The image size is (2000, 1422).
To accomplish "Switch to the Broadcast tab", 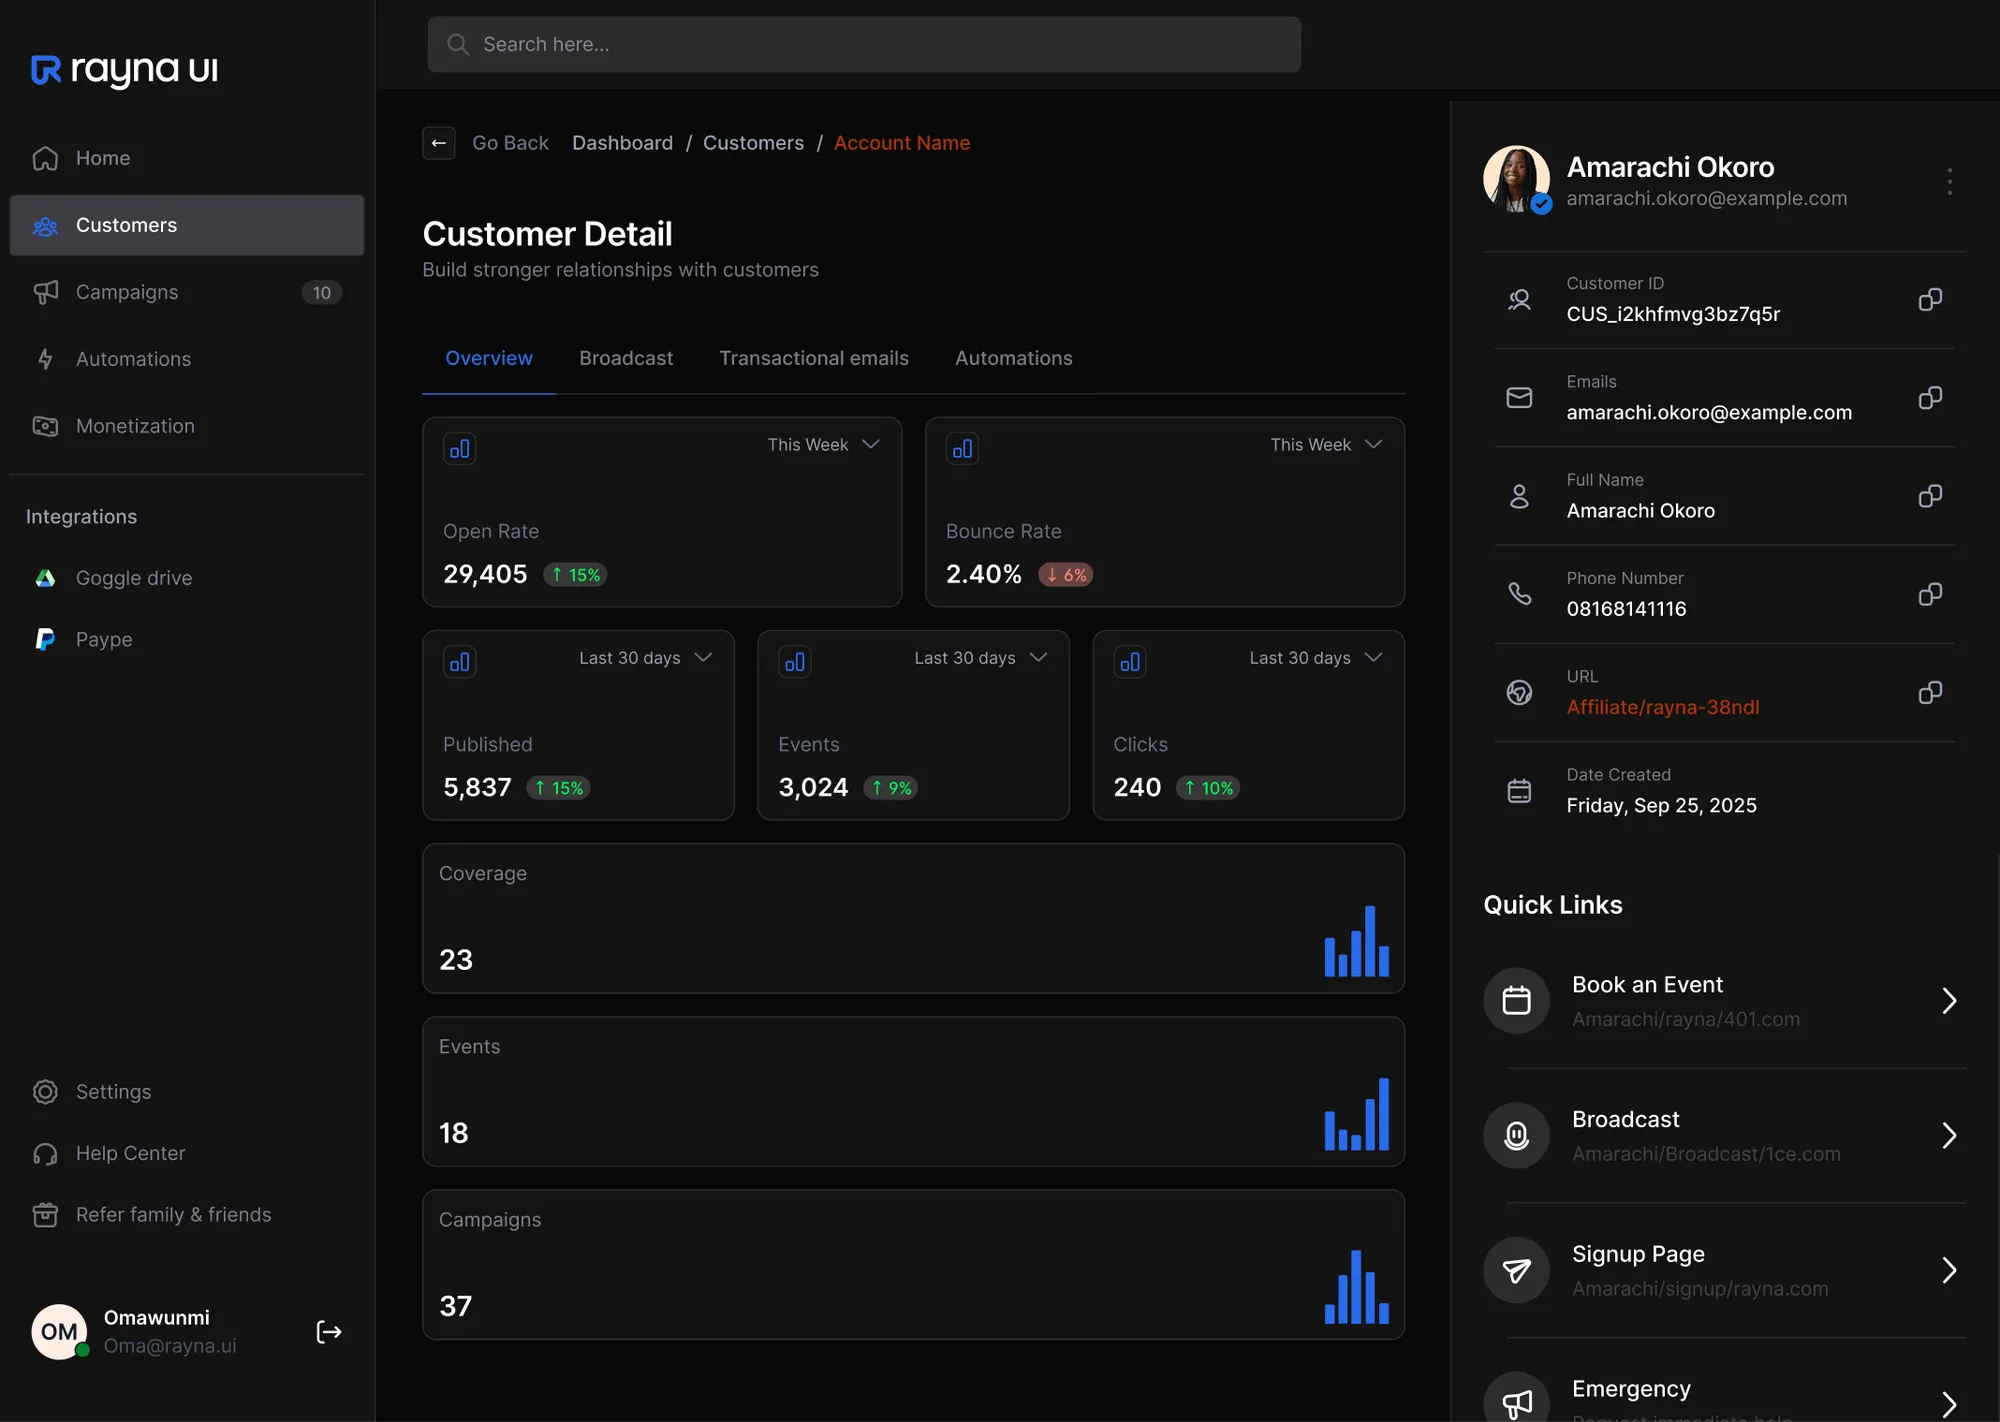I will tap(626, 358).
